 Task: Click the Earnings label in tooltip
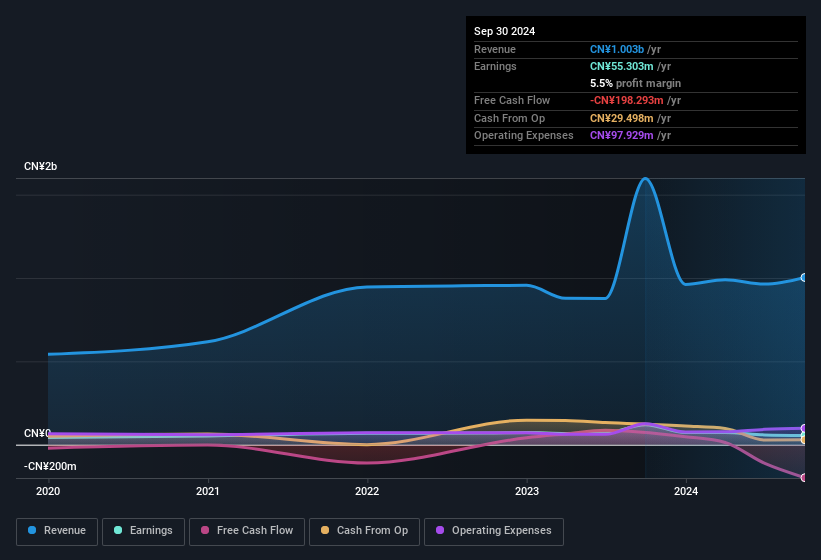[x=495, y=66]
